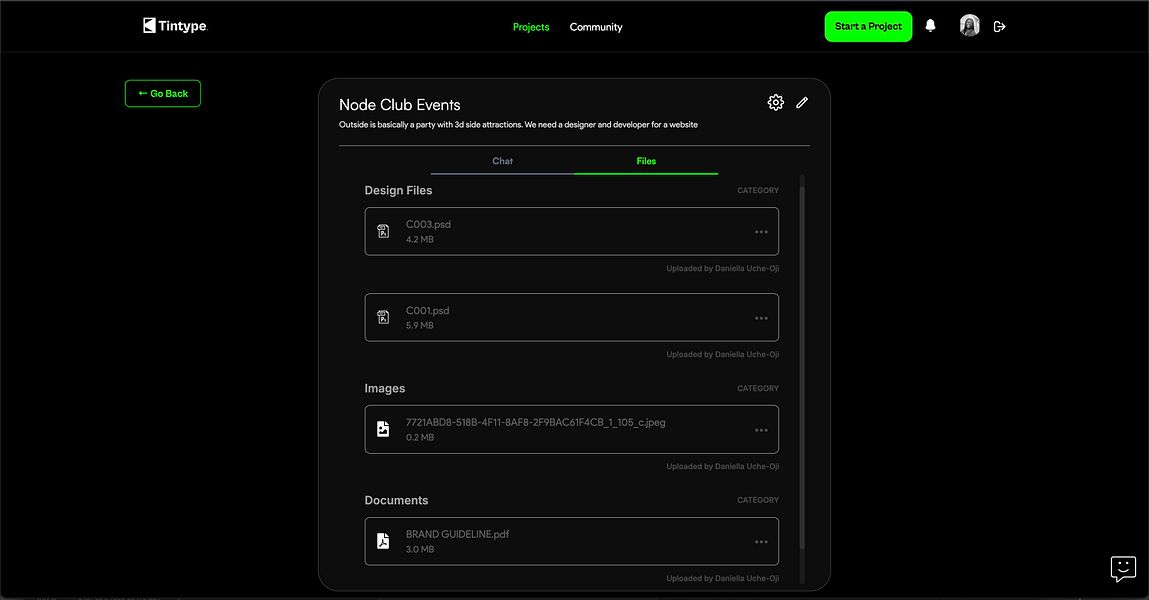This screenshot has width=1149, height=600.
Task: Click the 4.2 MB file size
Action: [x=420, y=240]
